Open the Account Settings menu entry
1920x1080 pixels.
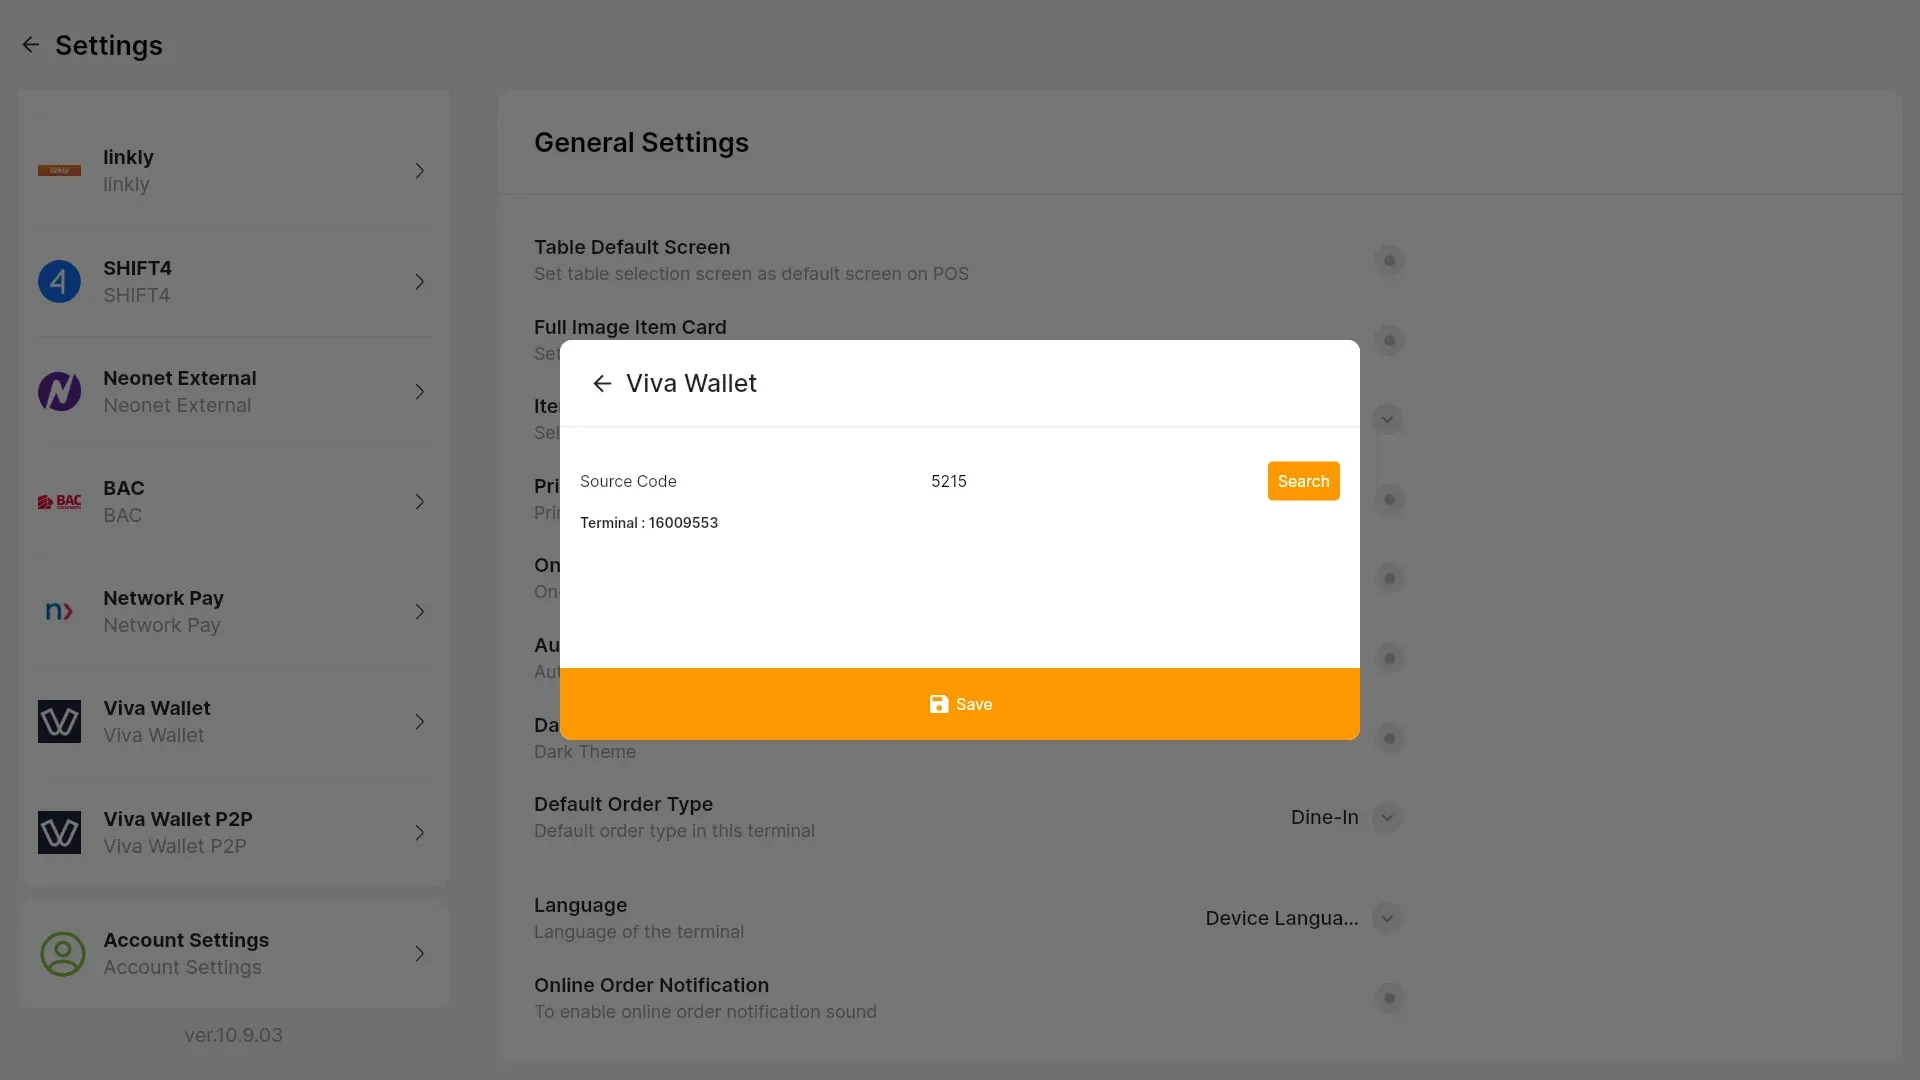pyautogui.click(x=234, y=954)
